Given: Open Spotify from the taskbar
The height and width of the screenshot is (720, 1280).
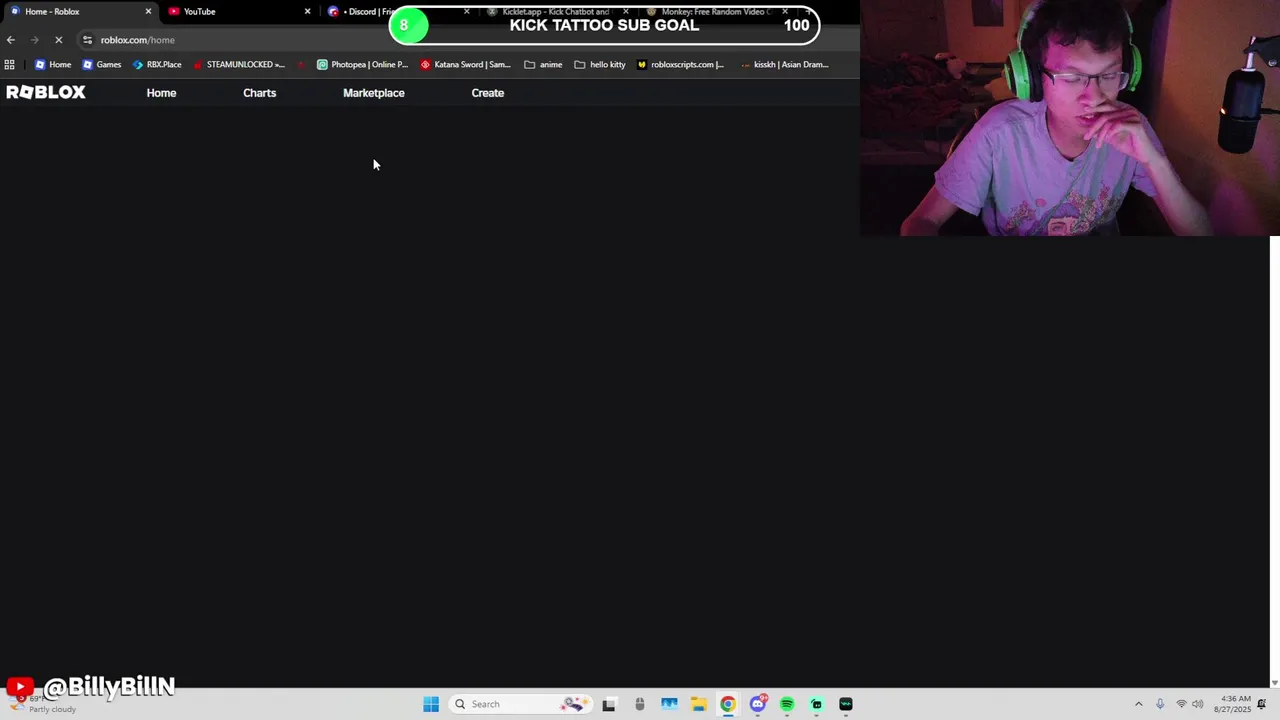Looking at the screenshot, I should coord(787,704).
